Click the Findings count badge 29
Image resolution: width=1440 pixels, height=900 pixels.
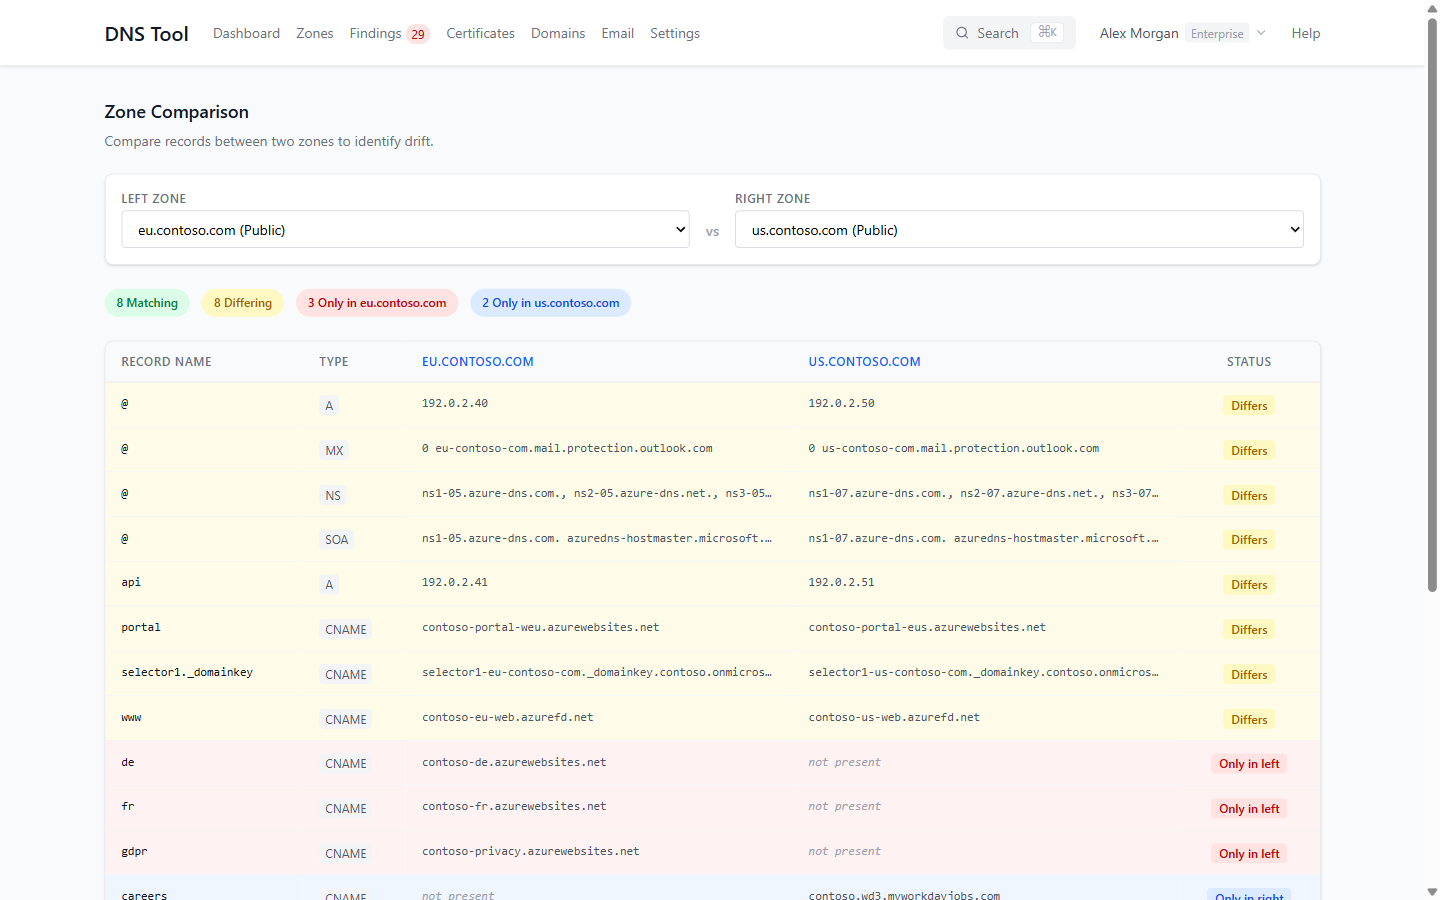click(418, 34)
